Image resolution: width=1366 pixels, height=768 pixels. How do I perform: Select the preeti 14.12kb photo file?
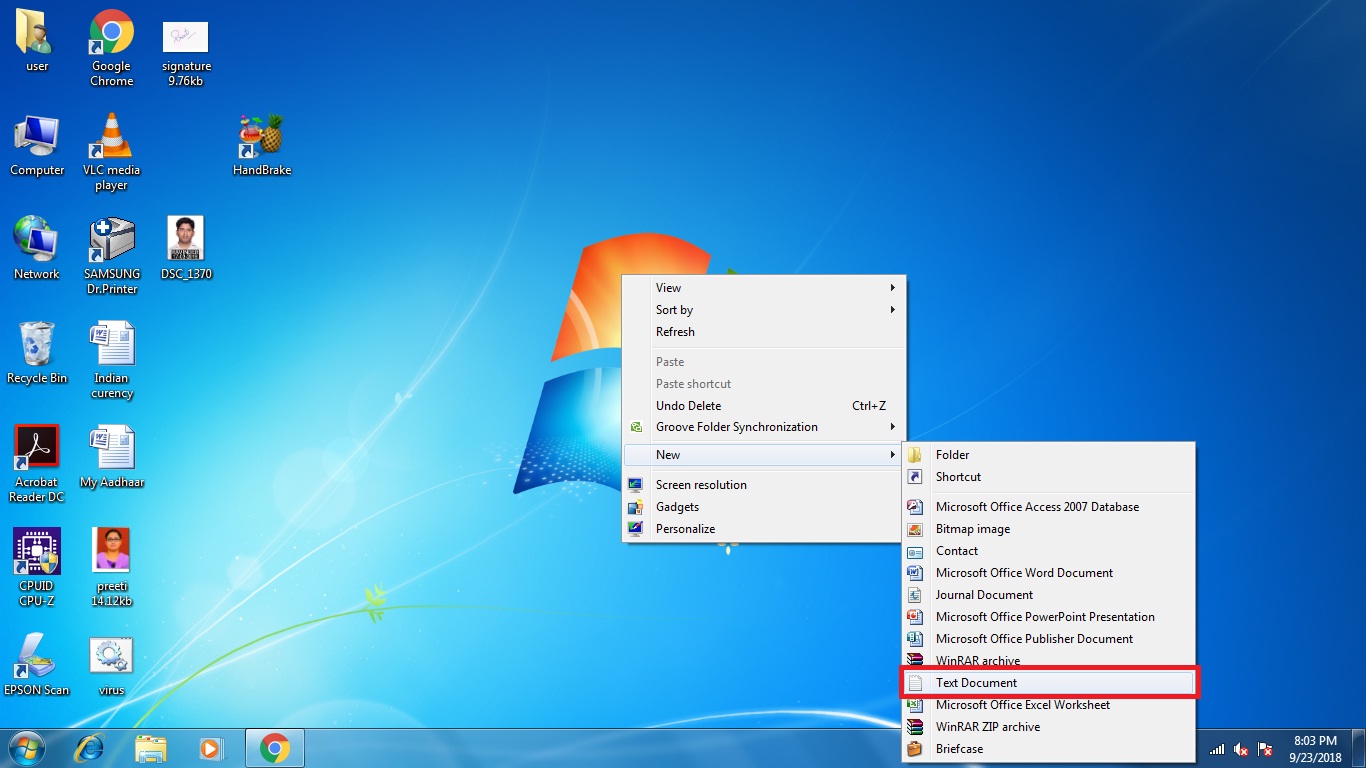click(x=111, y=568)
